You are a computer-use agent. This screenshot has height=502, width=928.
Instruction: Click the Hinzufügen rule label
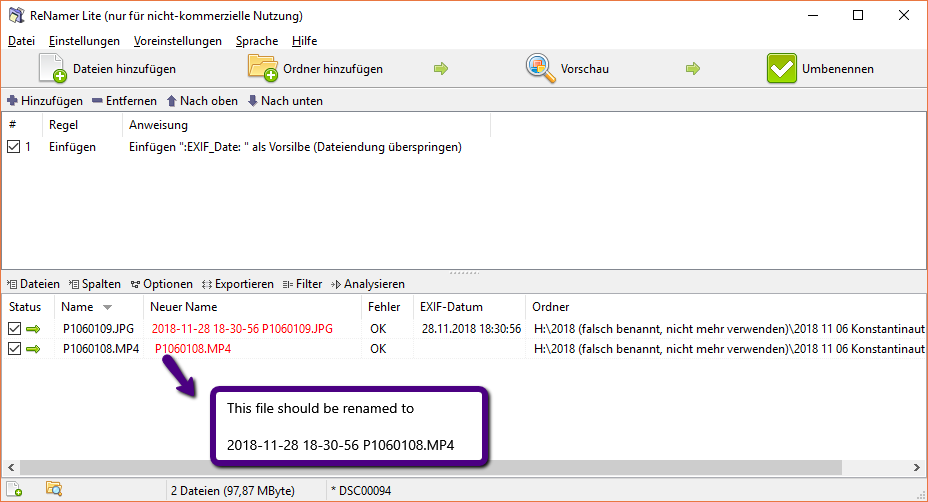pos(52,101)
